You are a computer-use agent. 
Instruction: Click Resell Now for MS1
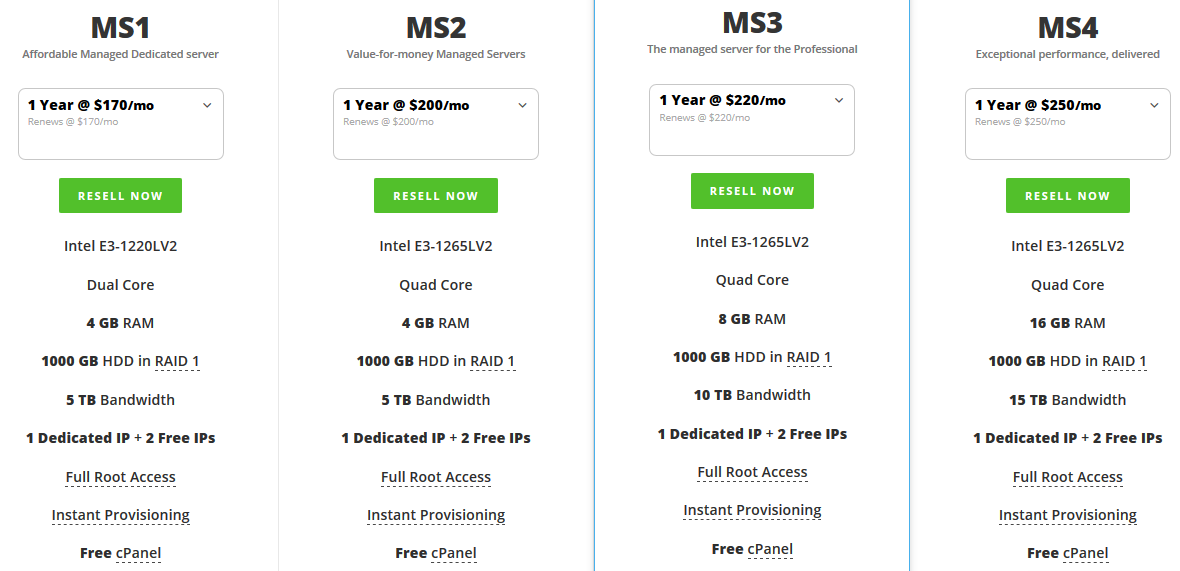point(120,196)
